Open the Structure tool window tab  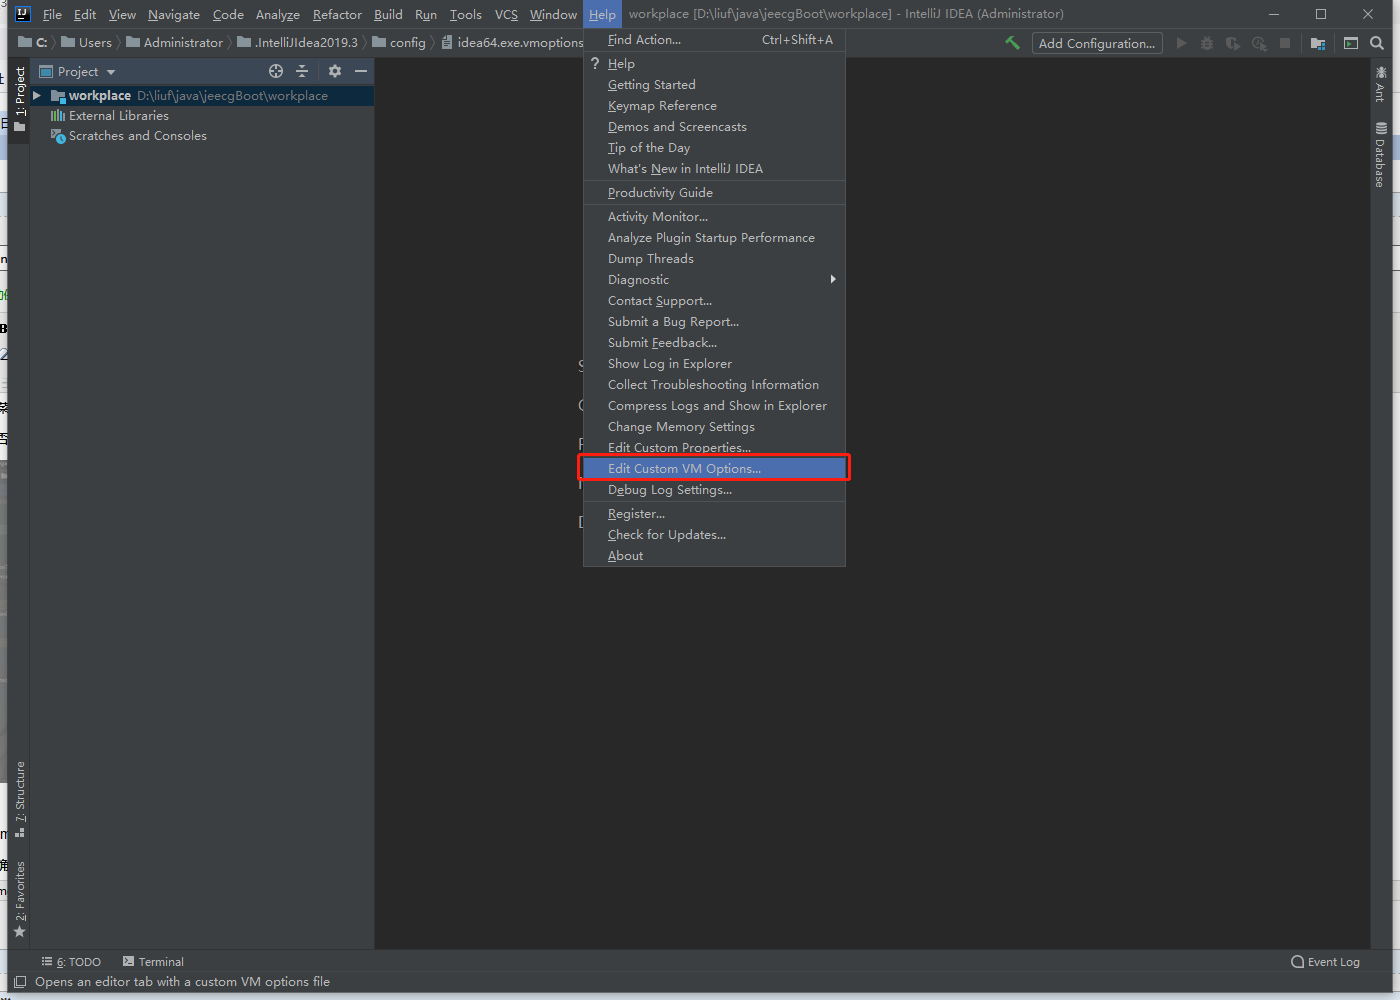(20, 799)
